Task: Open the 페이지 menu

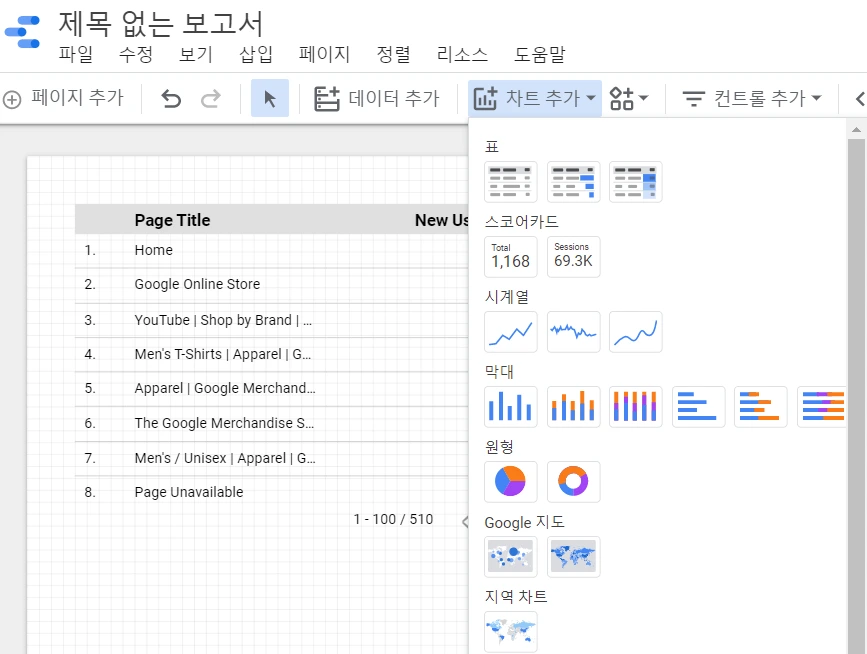Action: [x=324, y=54]
